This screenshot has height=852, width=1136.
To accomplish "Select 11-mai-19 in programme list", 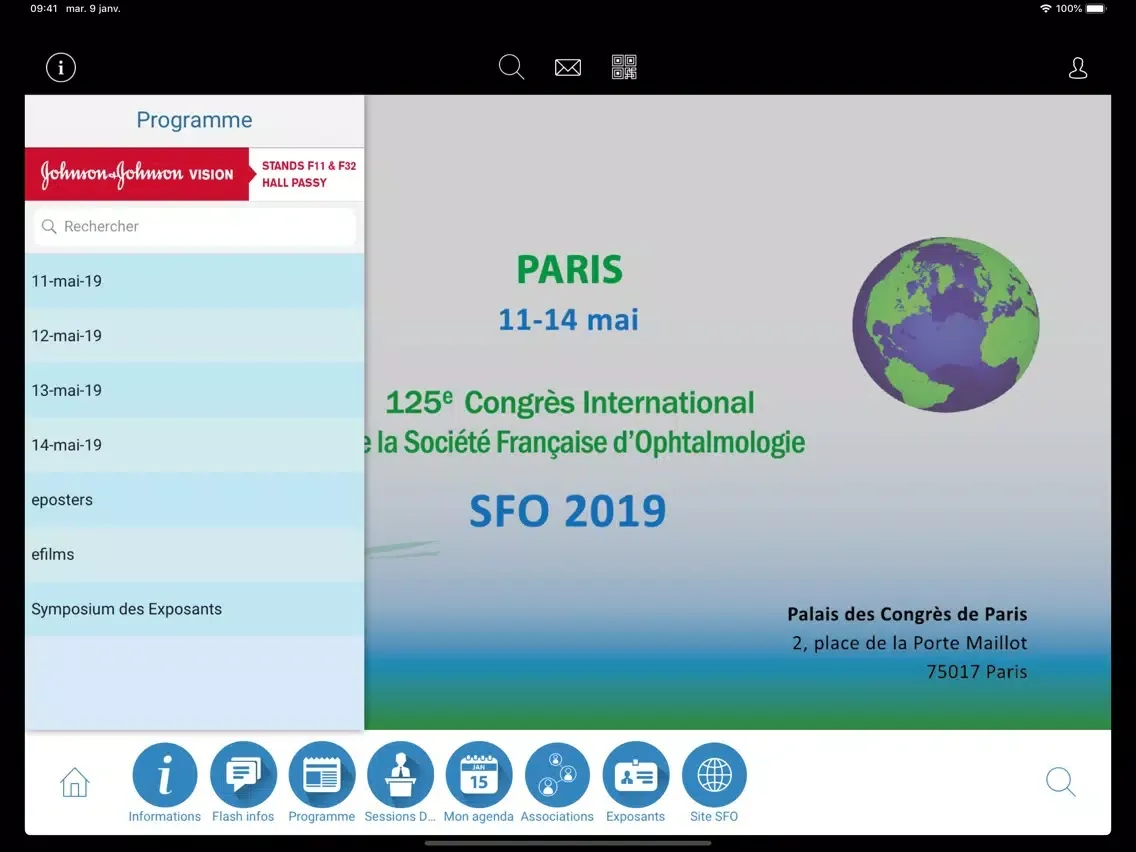I will tap(195, 281).
